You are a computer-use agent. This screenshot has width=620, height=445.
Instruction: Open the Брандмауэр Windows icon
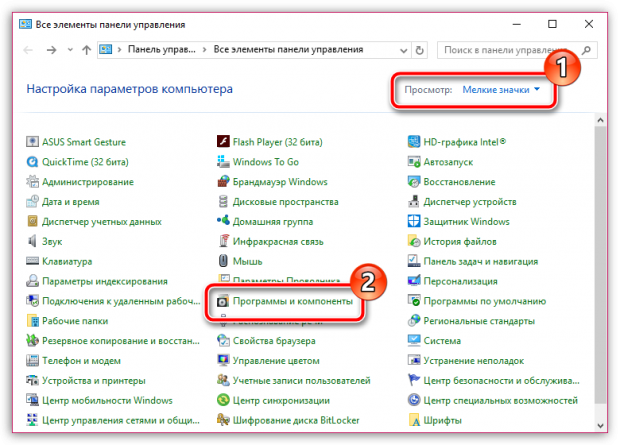pyautogui.click(x=223, y=182)
